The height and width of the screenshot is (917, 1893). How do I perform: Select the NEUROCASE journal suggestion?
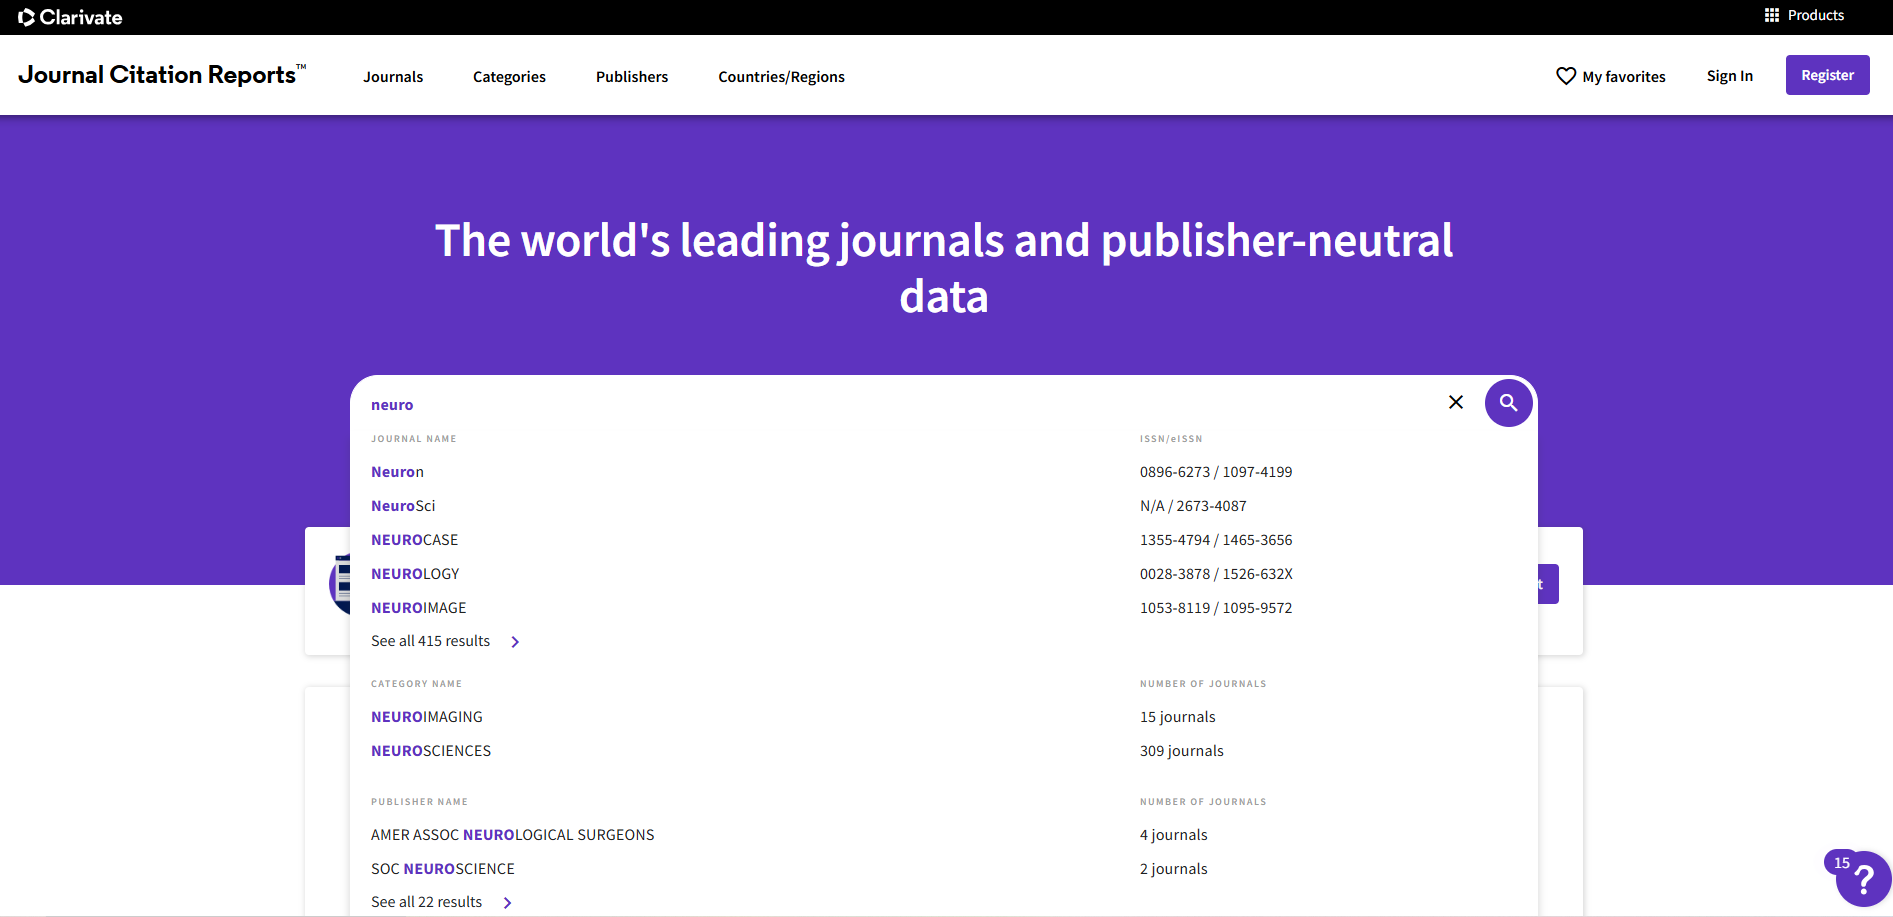point(414,540)
